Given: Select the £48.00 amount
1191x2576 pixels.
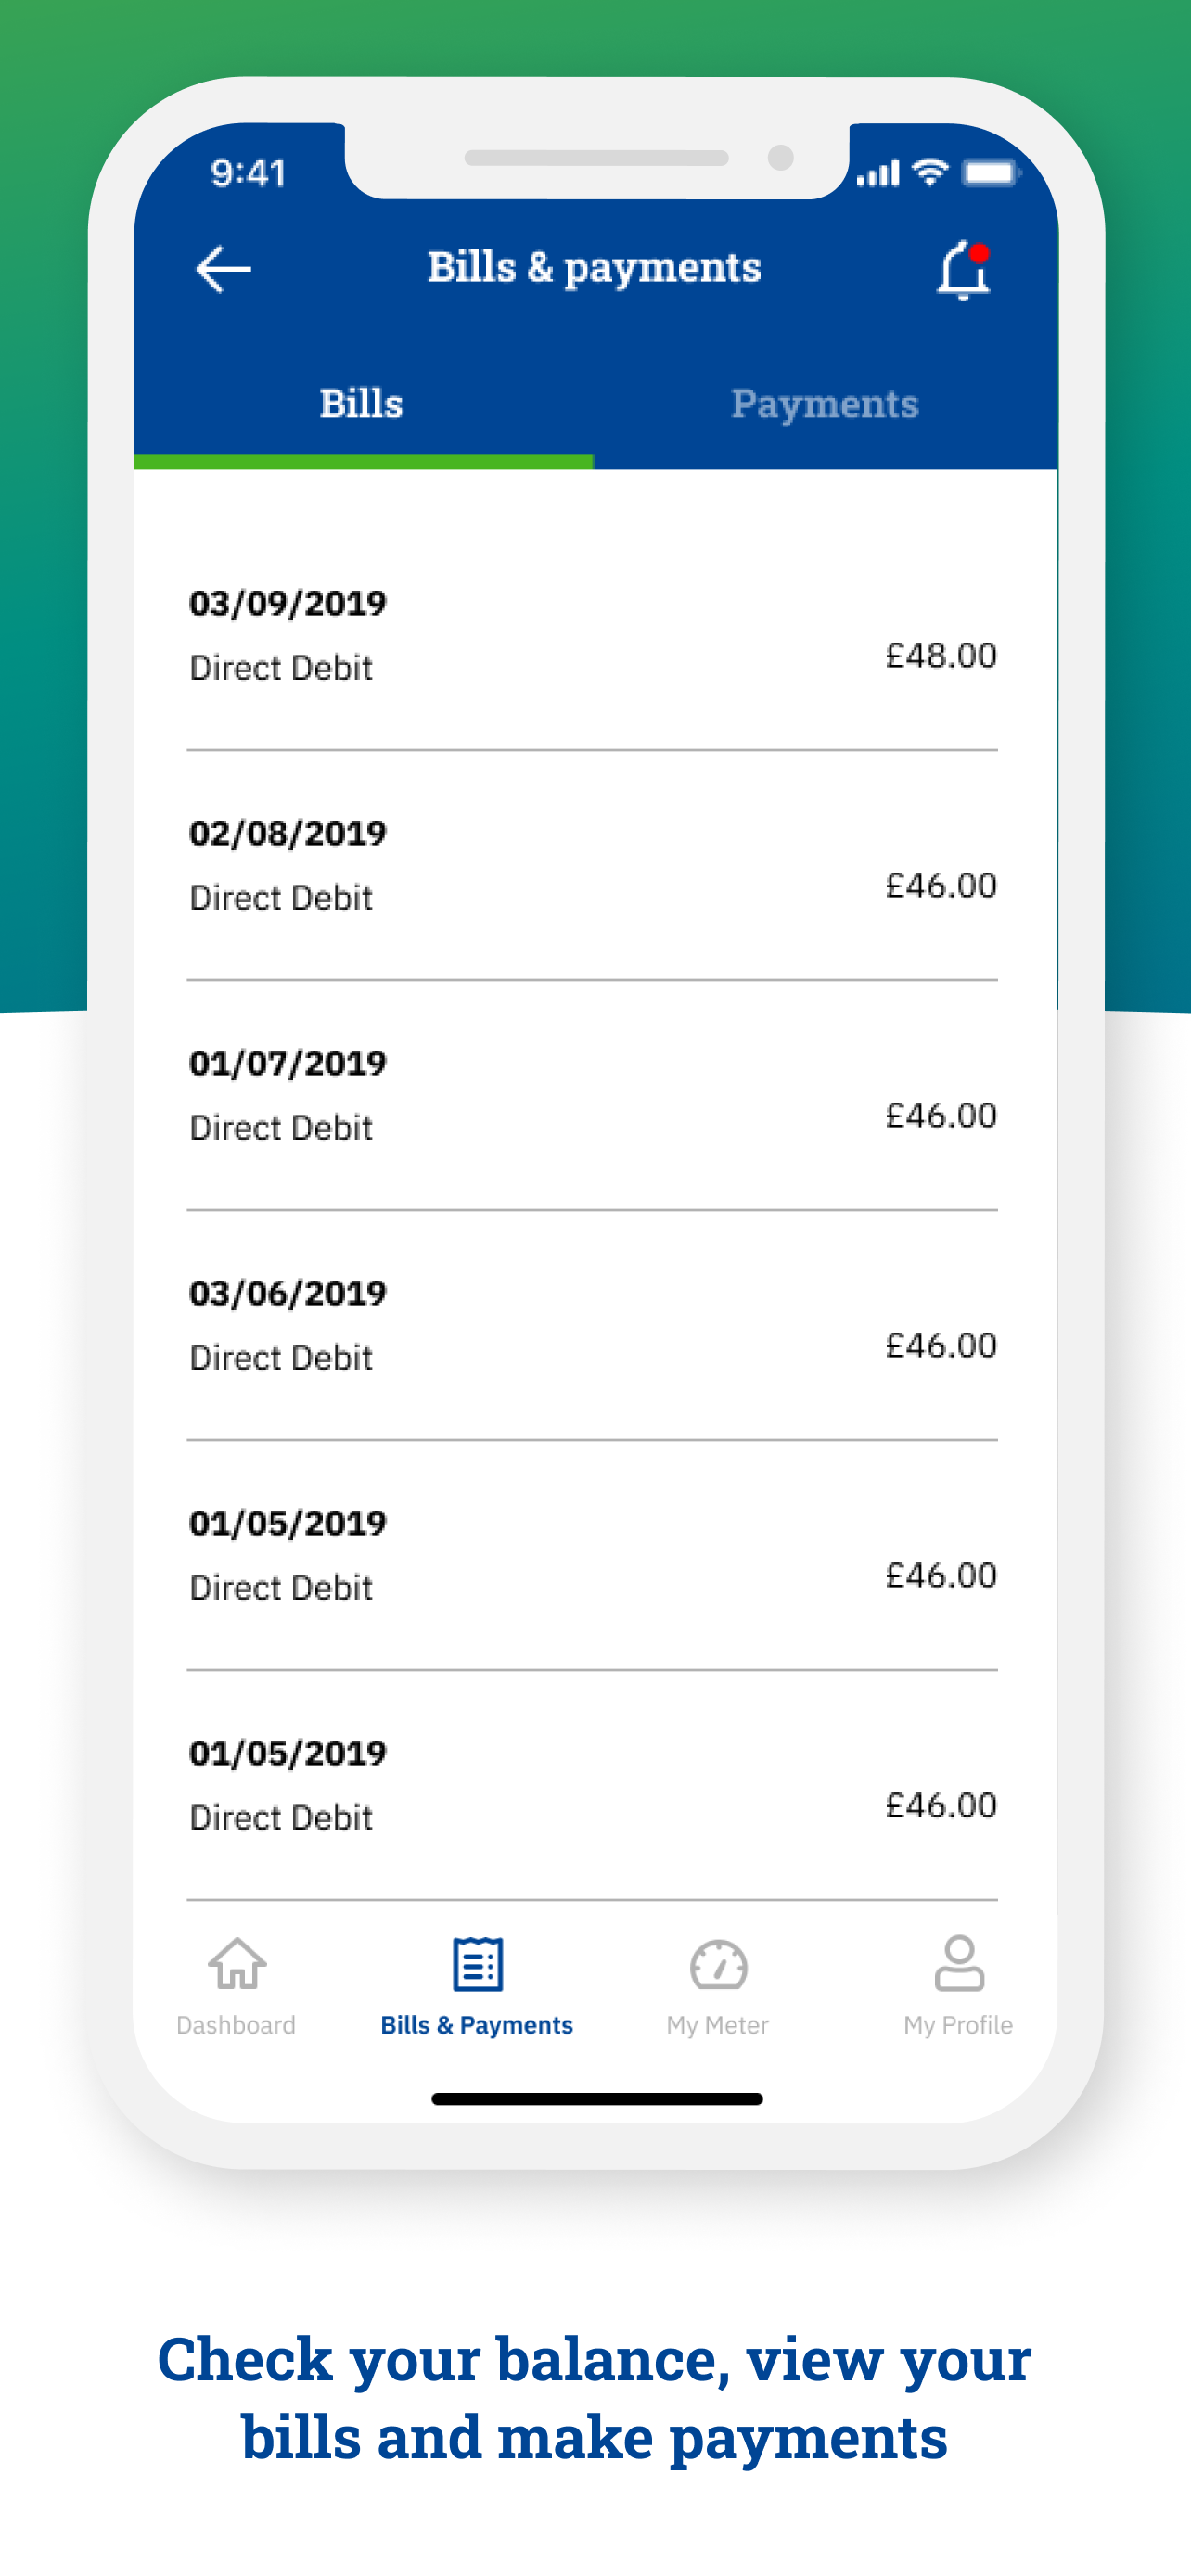Looking at the screenshot, I should pos(941,656).
